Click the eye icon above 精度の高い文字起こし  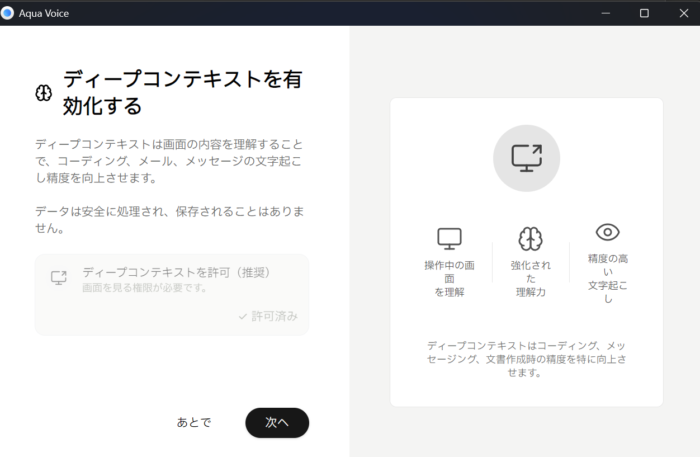click(x=608, y=232)
